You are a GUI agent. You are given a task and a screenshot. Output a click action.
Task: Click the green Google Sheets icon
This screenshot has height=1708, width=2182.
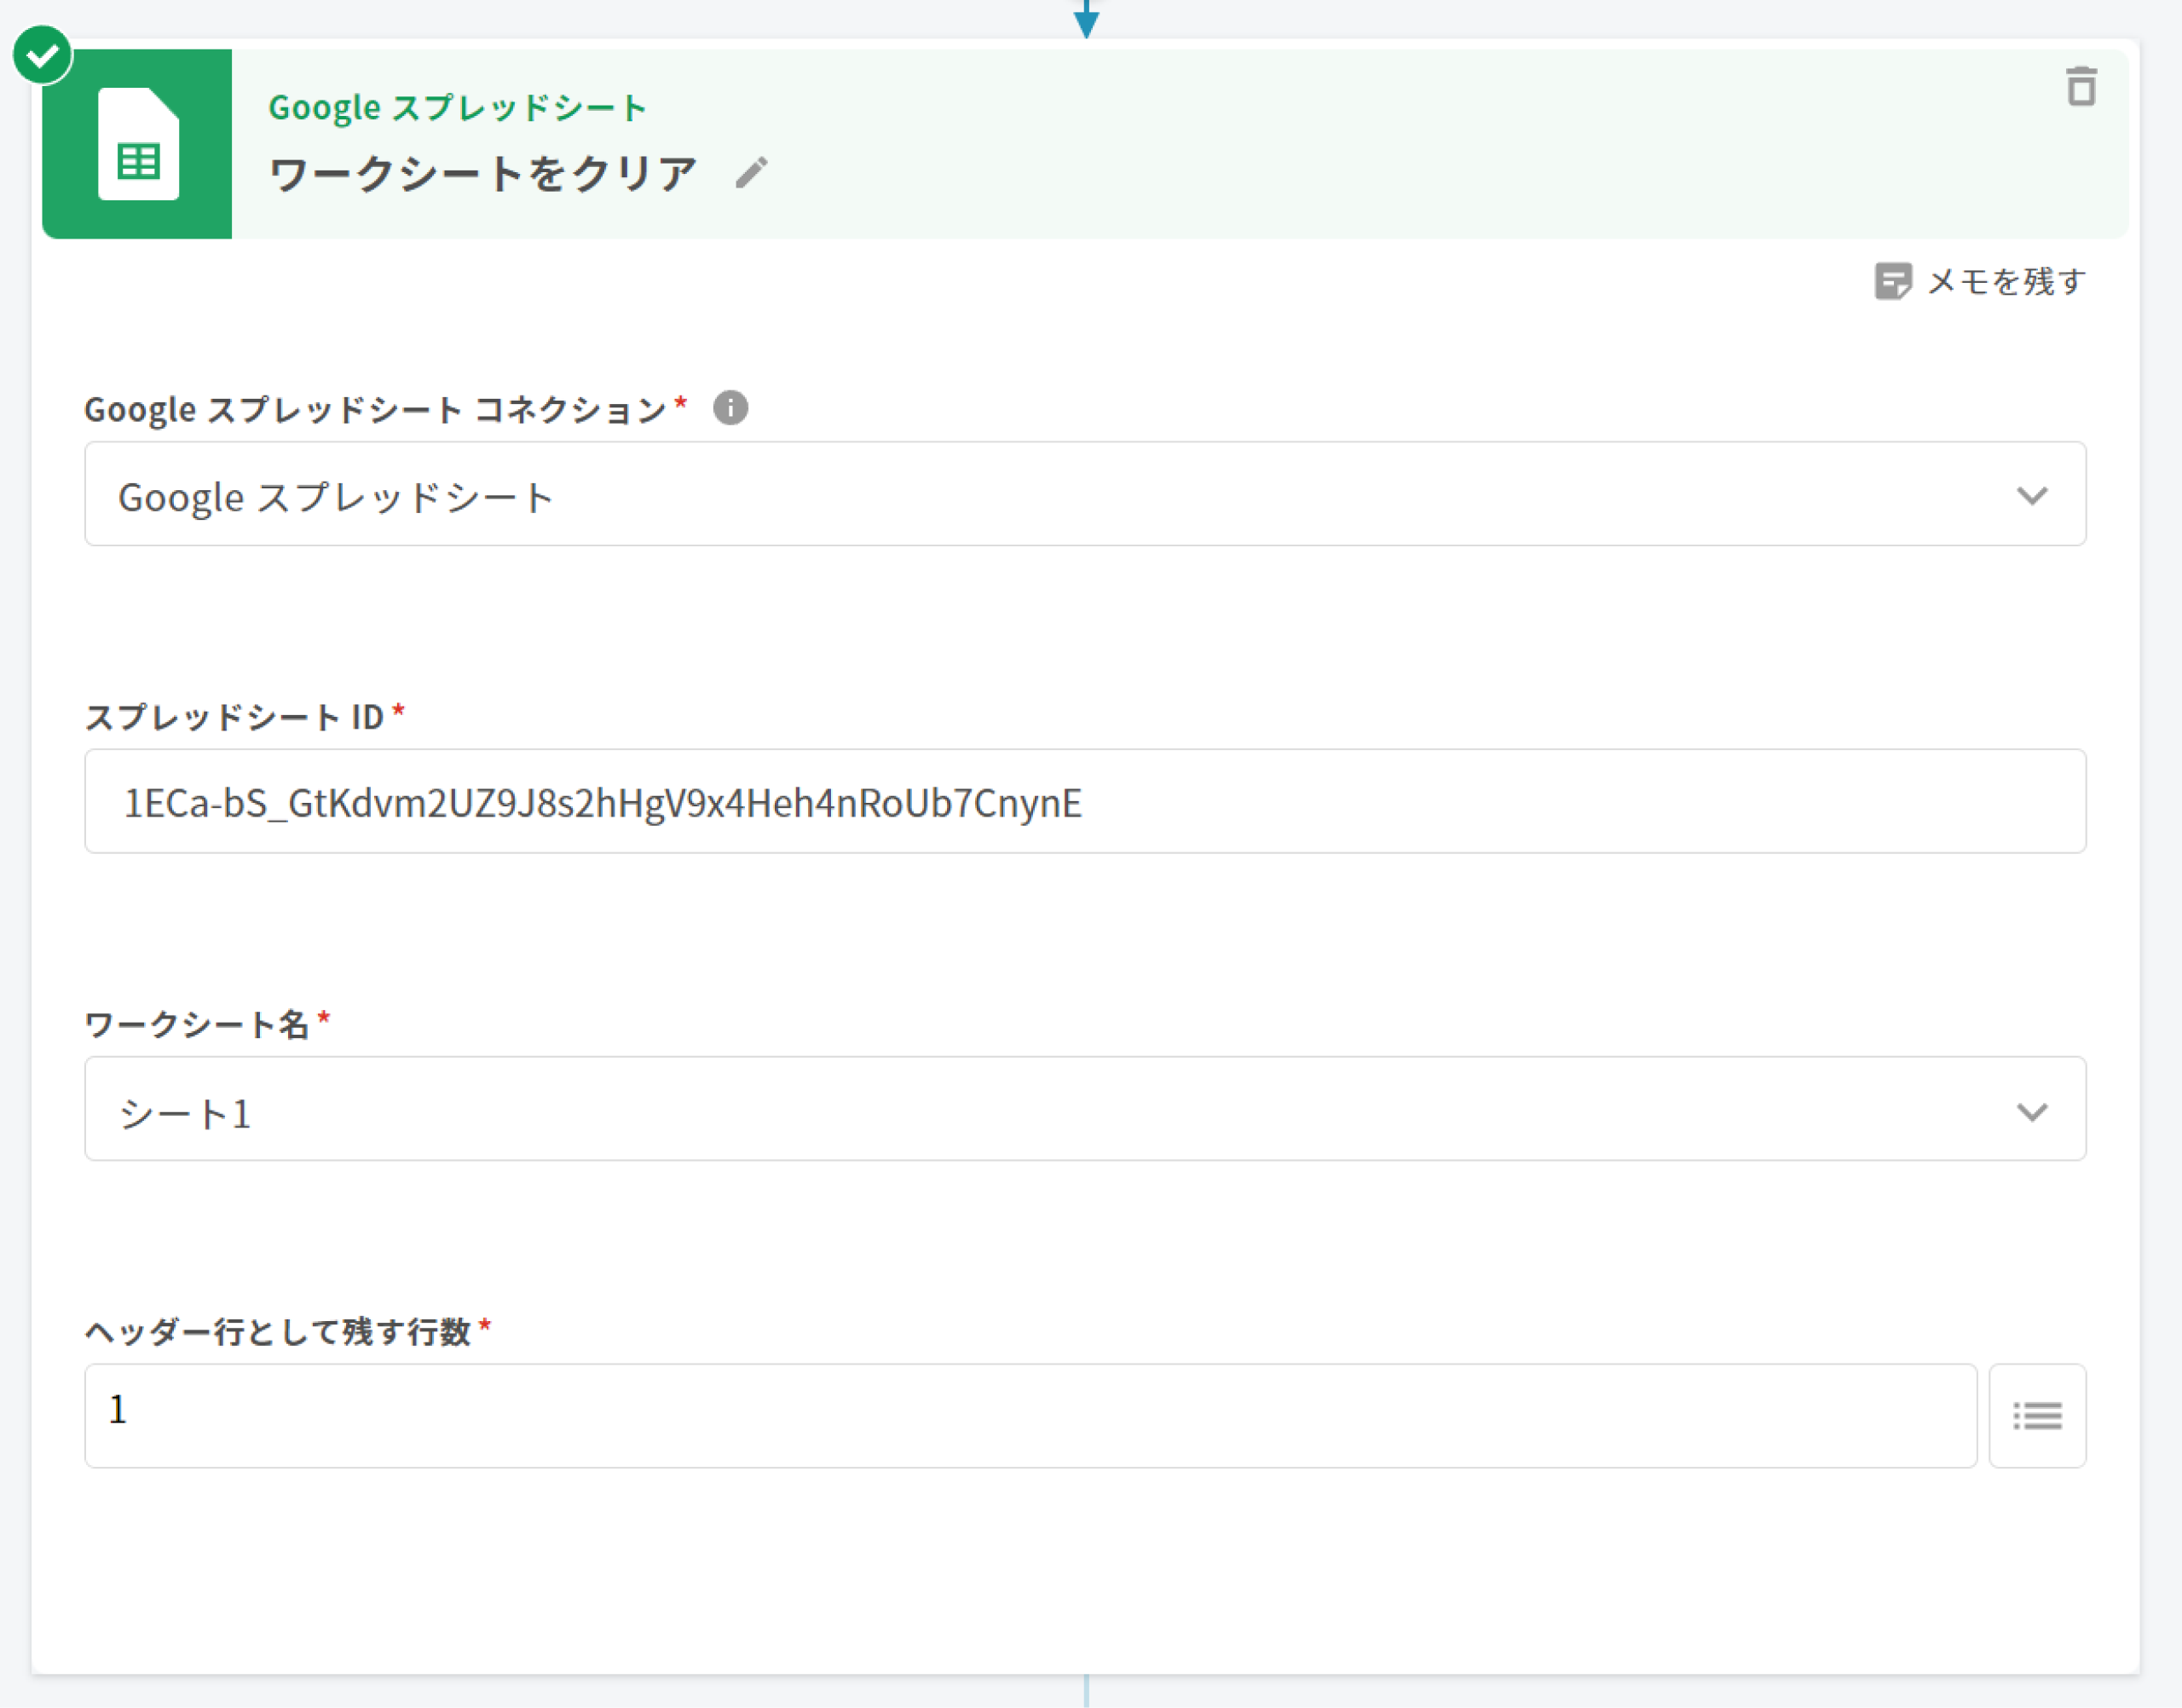click(138, 144)
